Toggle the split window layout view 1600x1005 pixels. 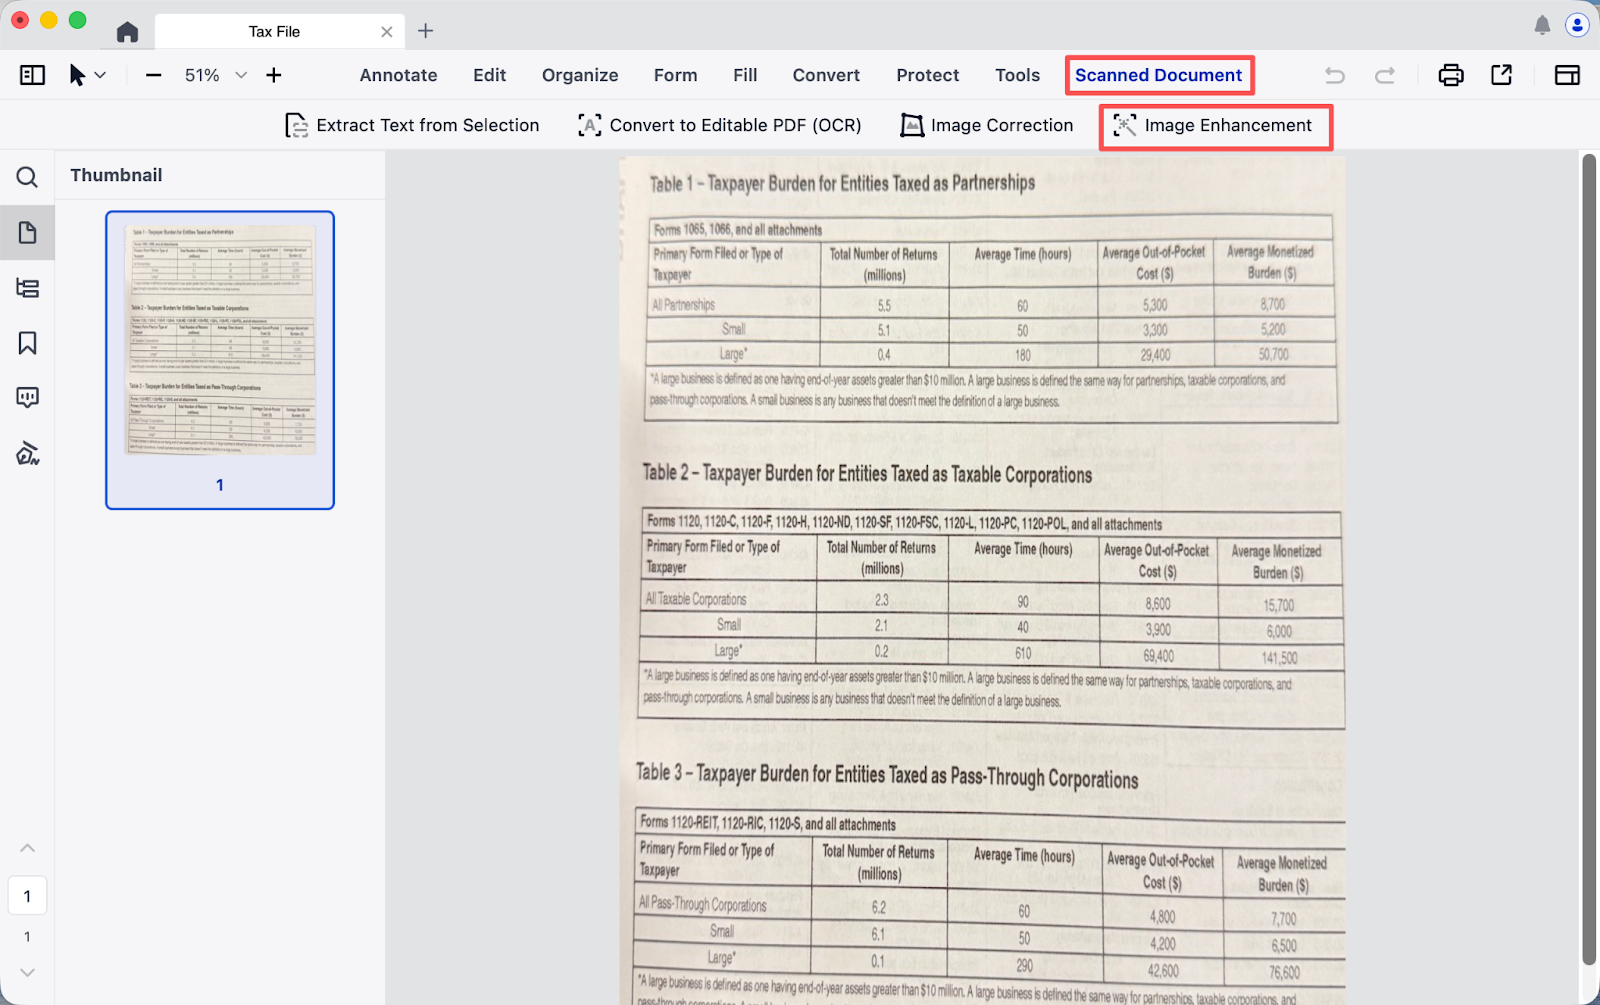pyautogui.click(x=1567, y=75)
